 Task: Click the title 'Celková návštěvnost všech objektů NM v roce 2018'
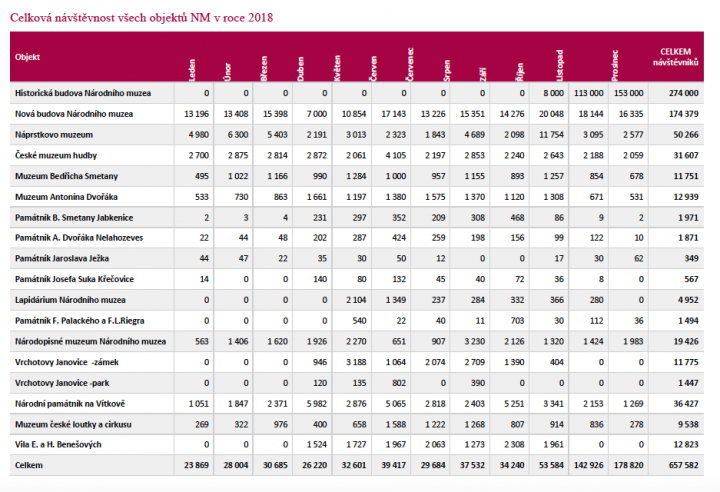point(141,18)
